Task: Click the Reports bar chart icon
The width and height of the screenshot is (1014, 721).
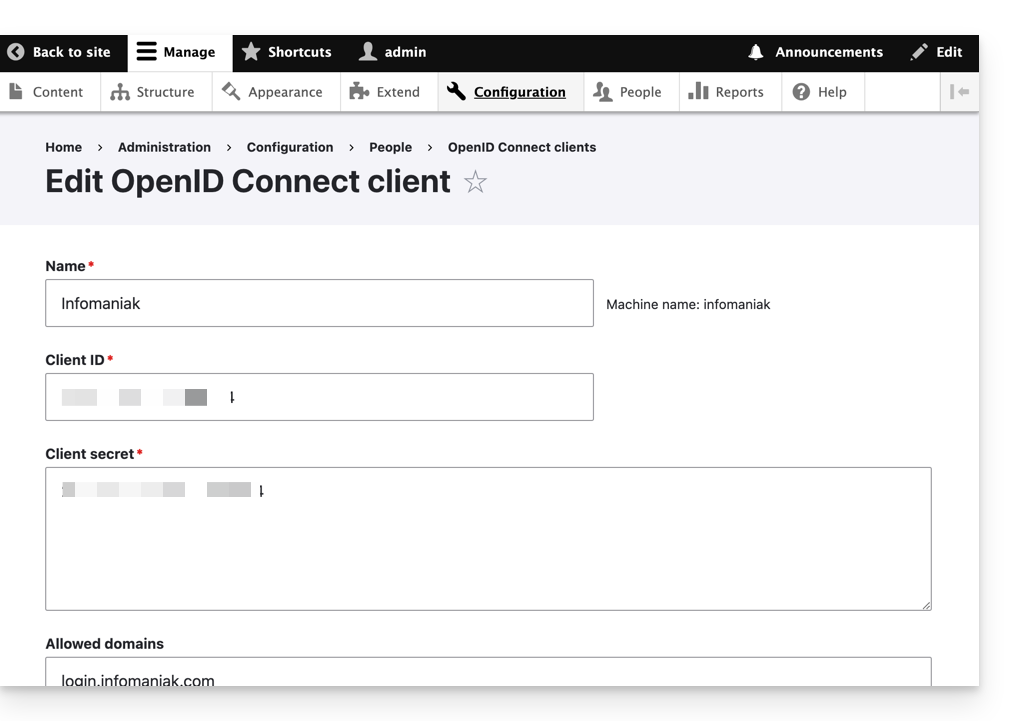Action: 698,91
